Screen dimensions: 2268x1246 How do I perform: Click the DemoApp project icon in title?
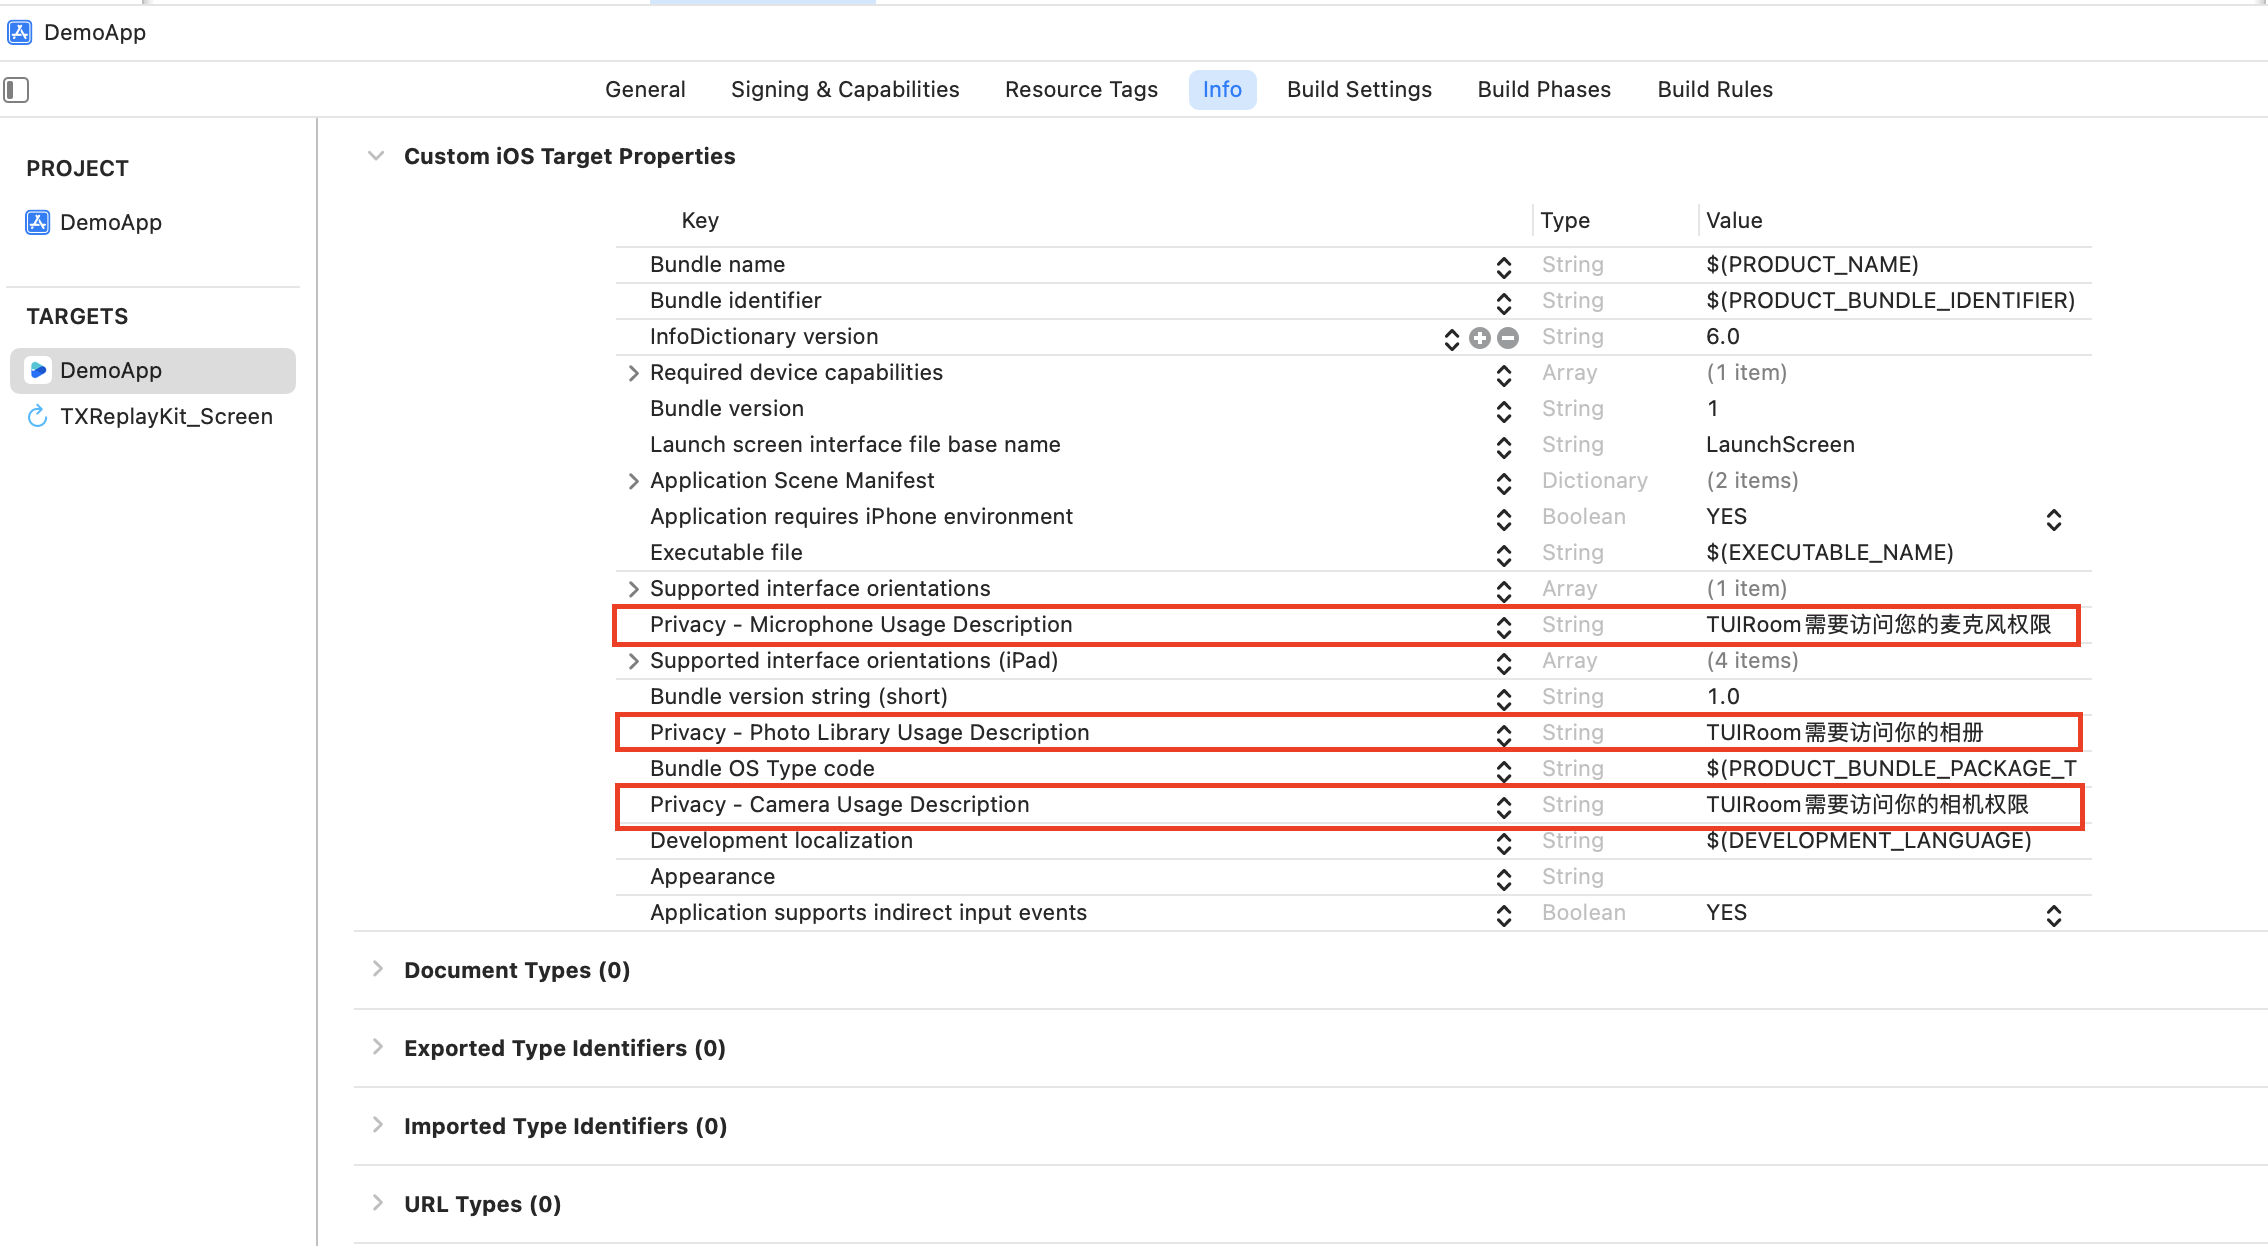(x=20, y=32)
